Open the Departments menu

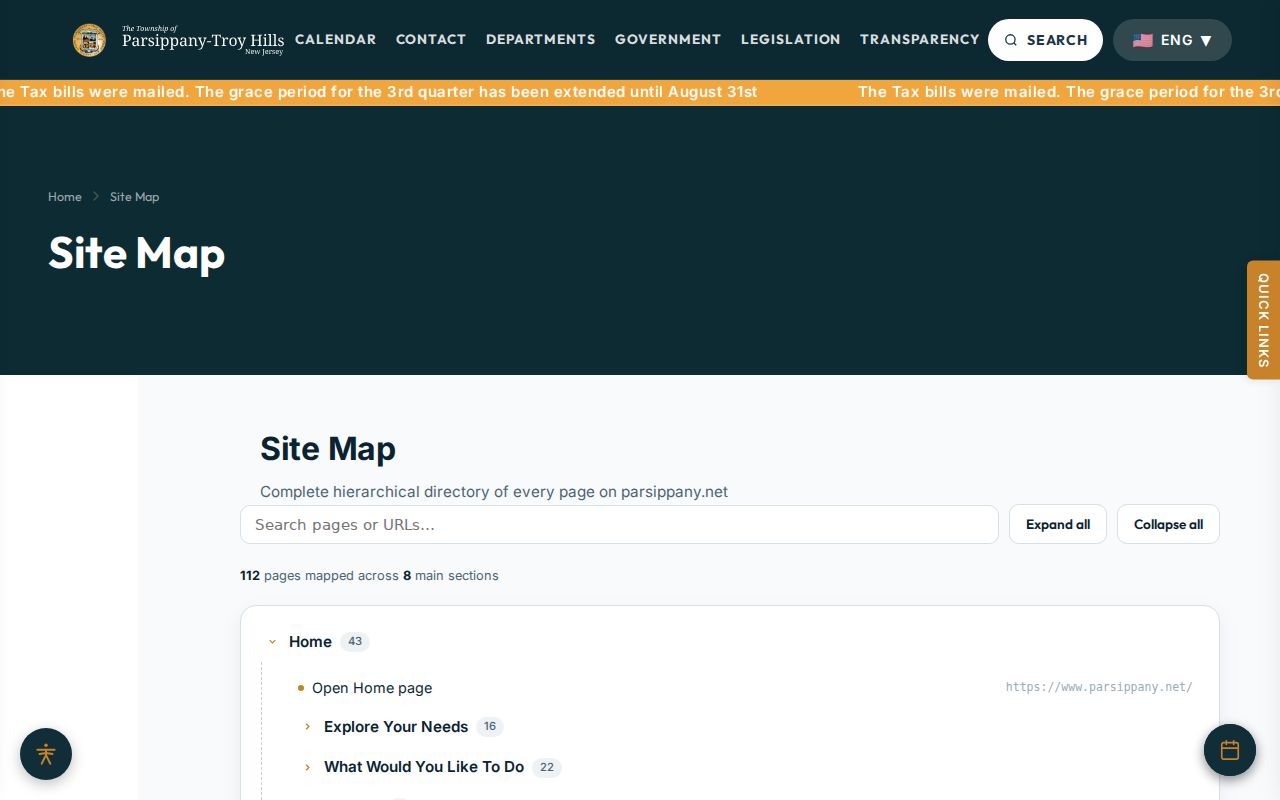tap(541, 39)
